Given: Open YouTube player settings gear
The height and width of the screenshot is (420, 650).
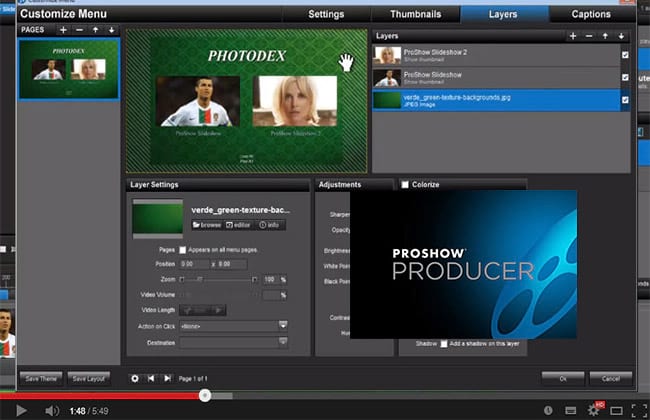Looking at the screenshot, I should click(593, 410).
